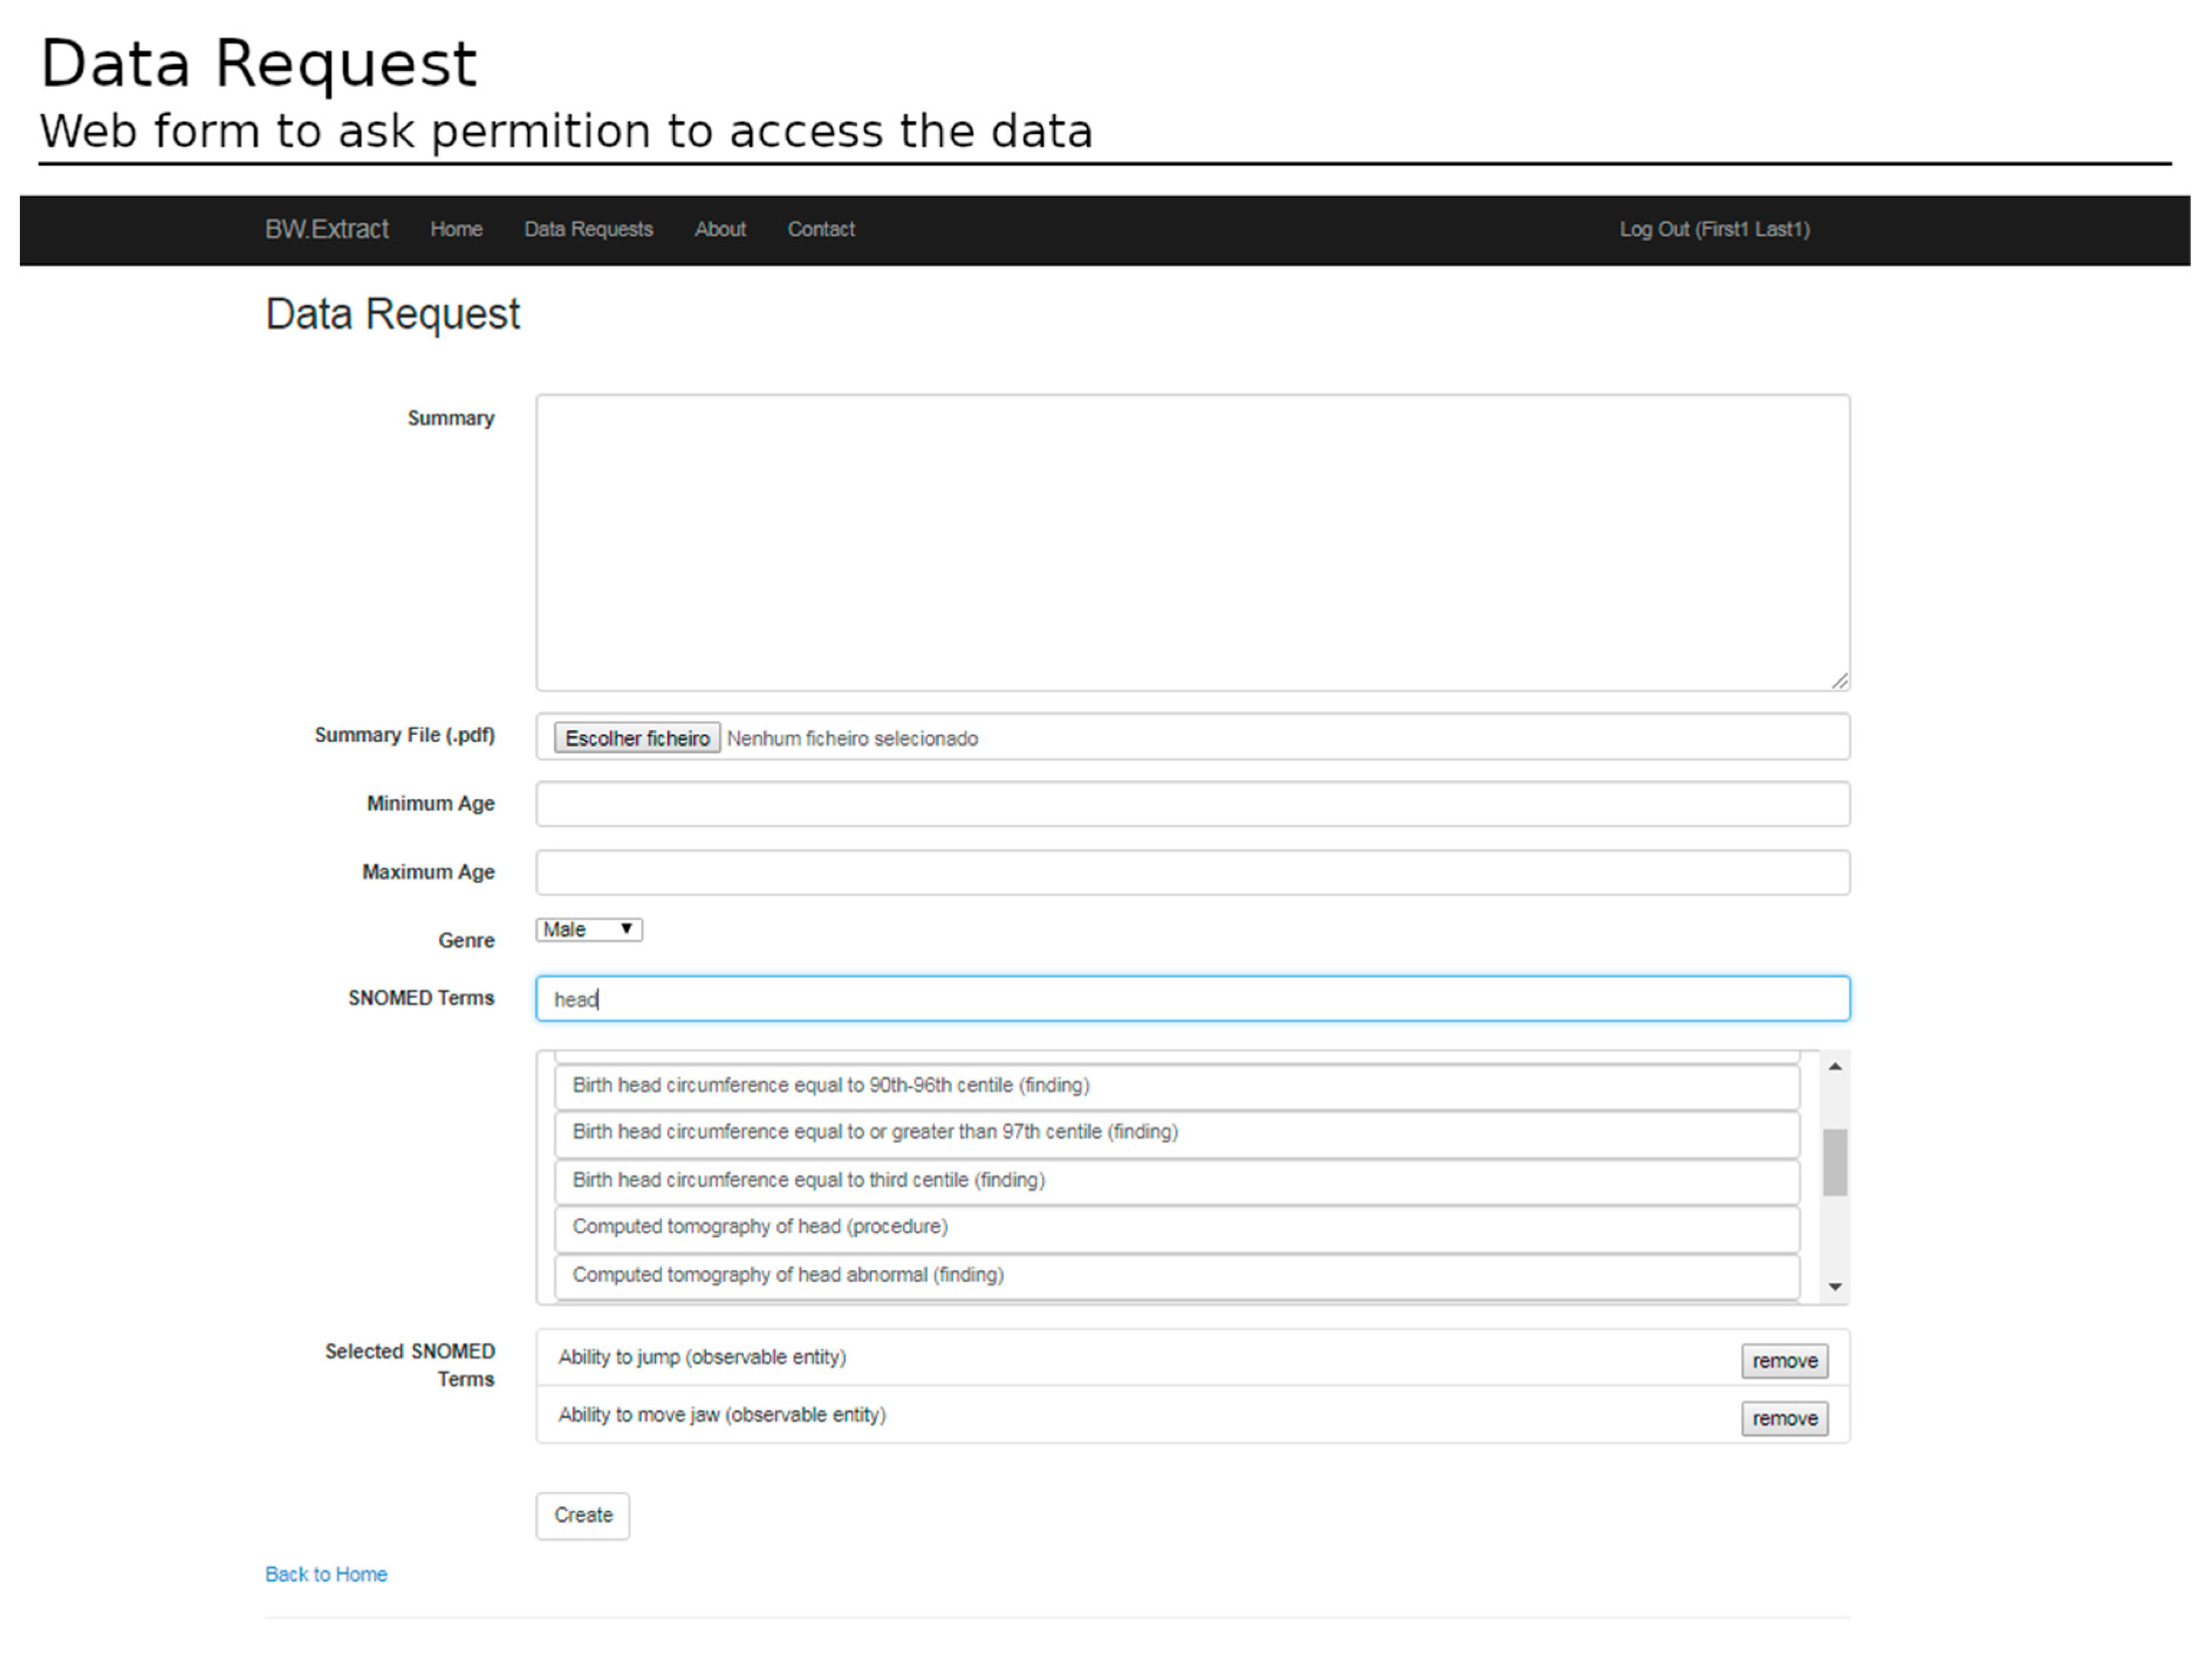2212x1655 pixels.
Task: Focus the Maximum Age field
Action: coord(1192,872)
